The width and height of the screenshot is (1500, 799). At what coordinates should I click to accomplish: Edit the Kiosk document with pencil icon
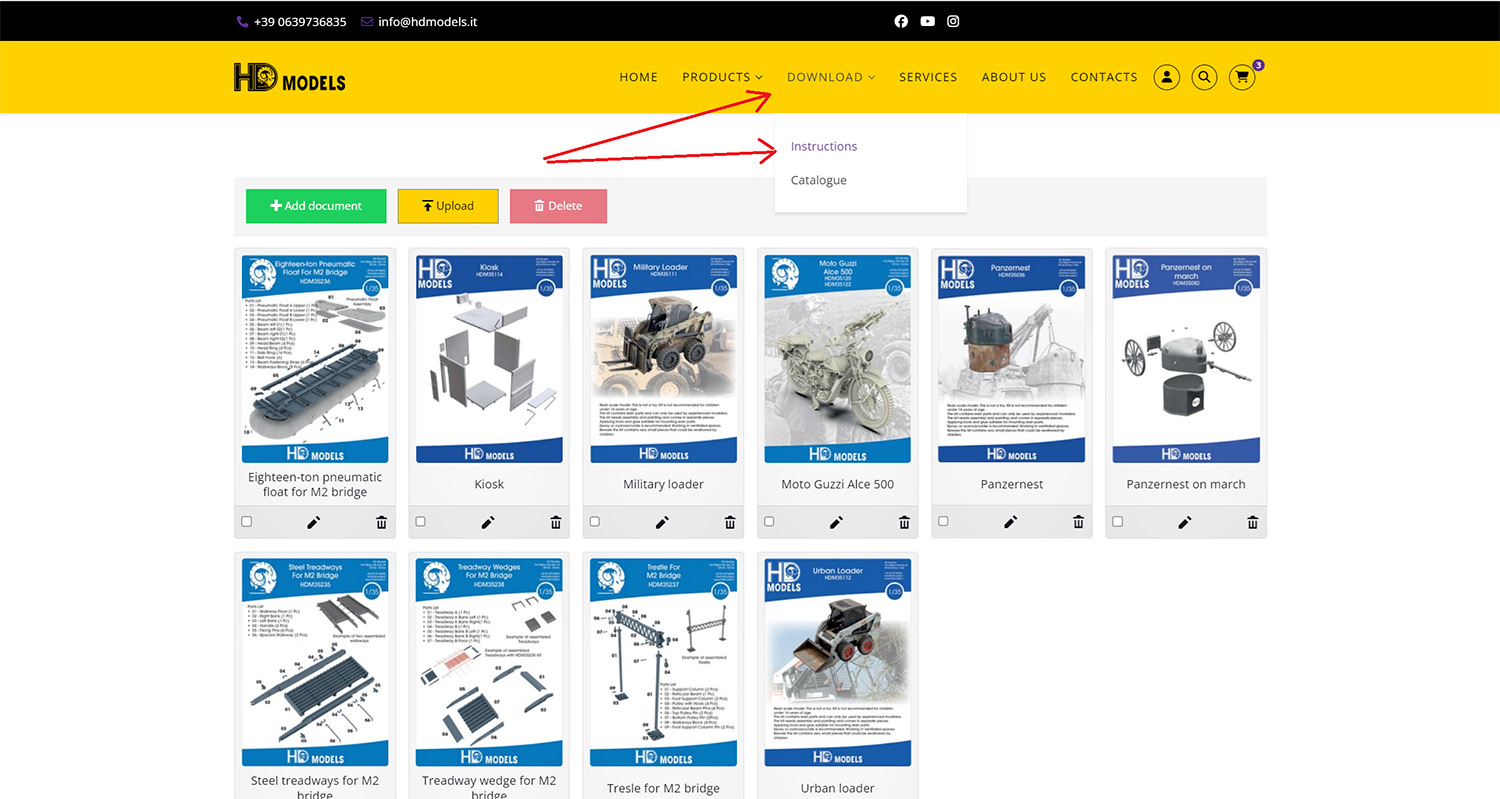click(x=488, y=522)
